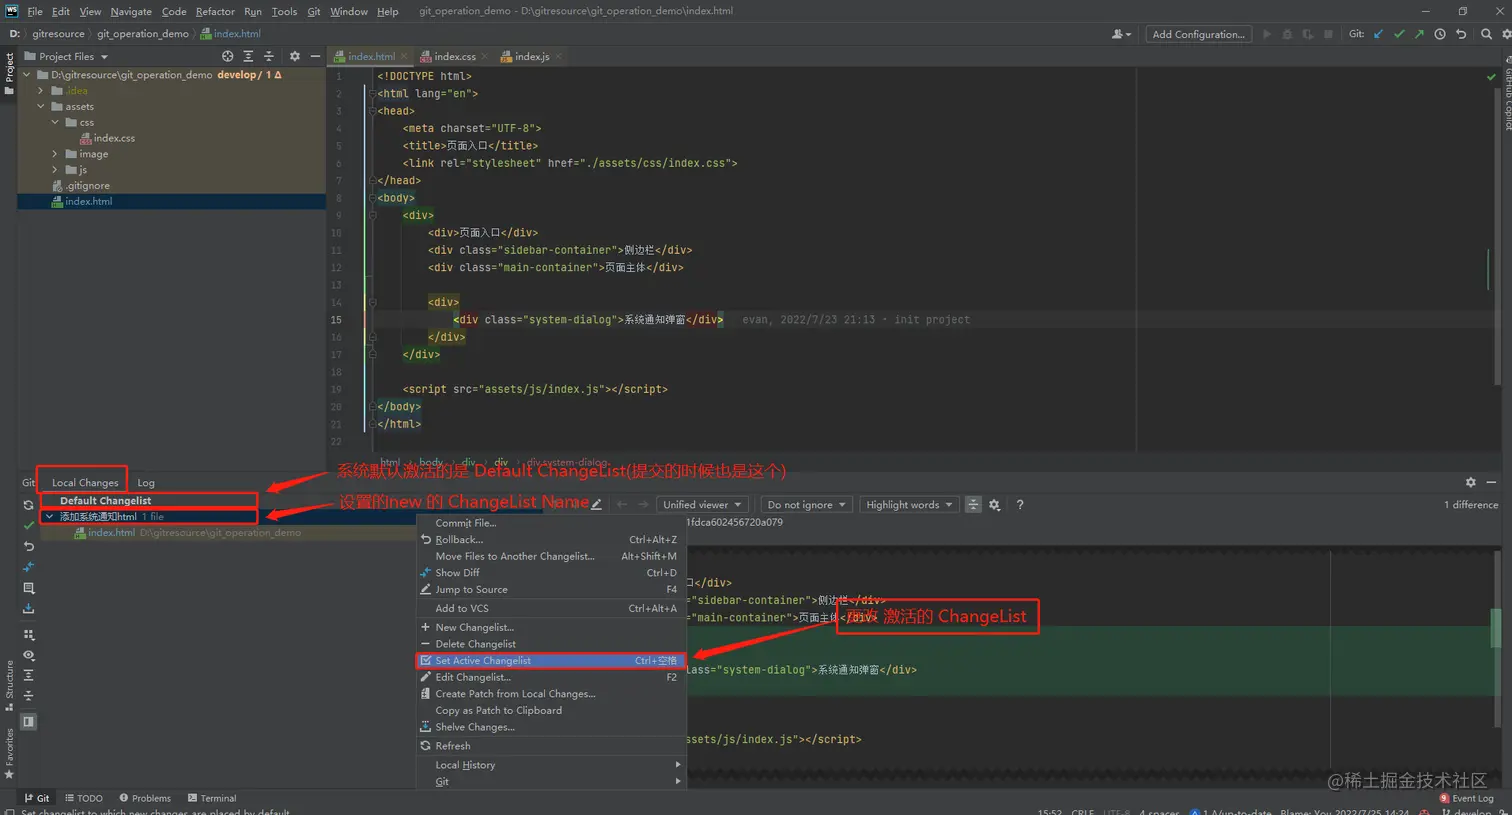
Task: Click the Add Configuration button
Action: pyautogui.click(x=1197, y=33)
